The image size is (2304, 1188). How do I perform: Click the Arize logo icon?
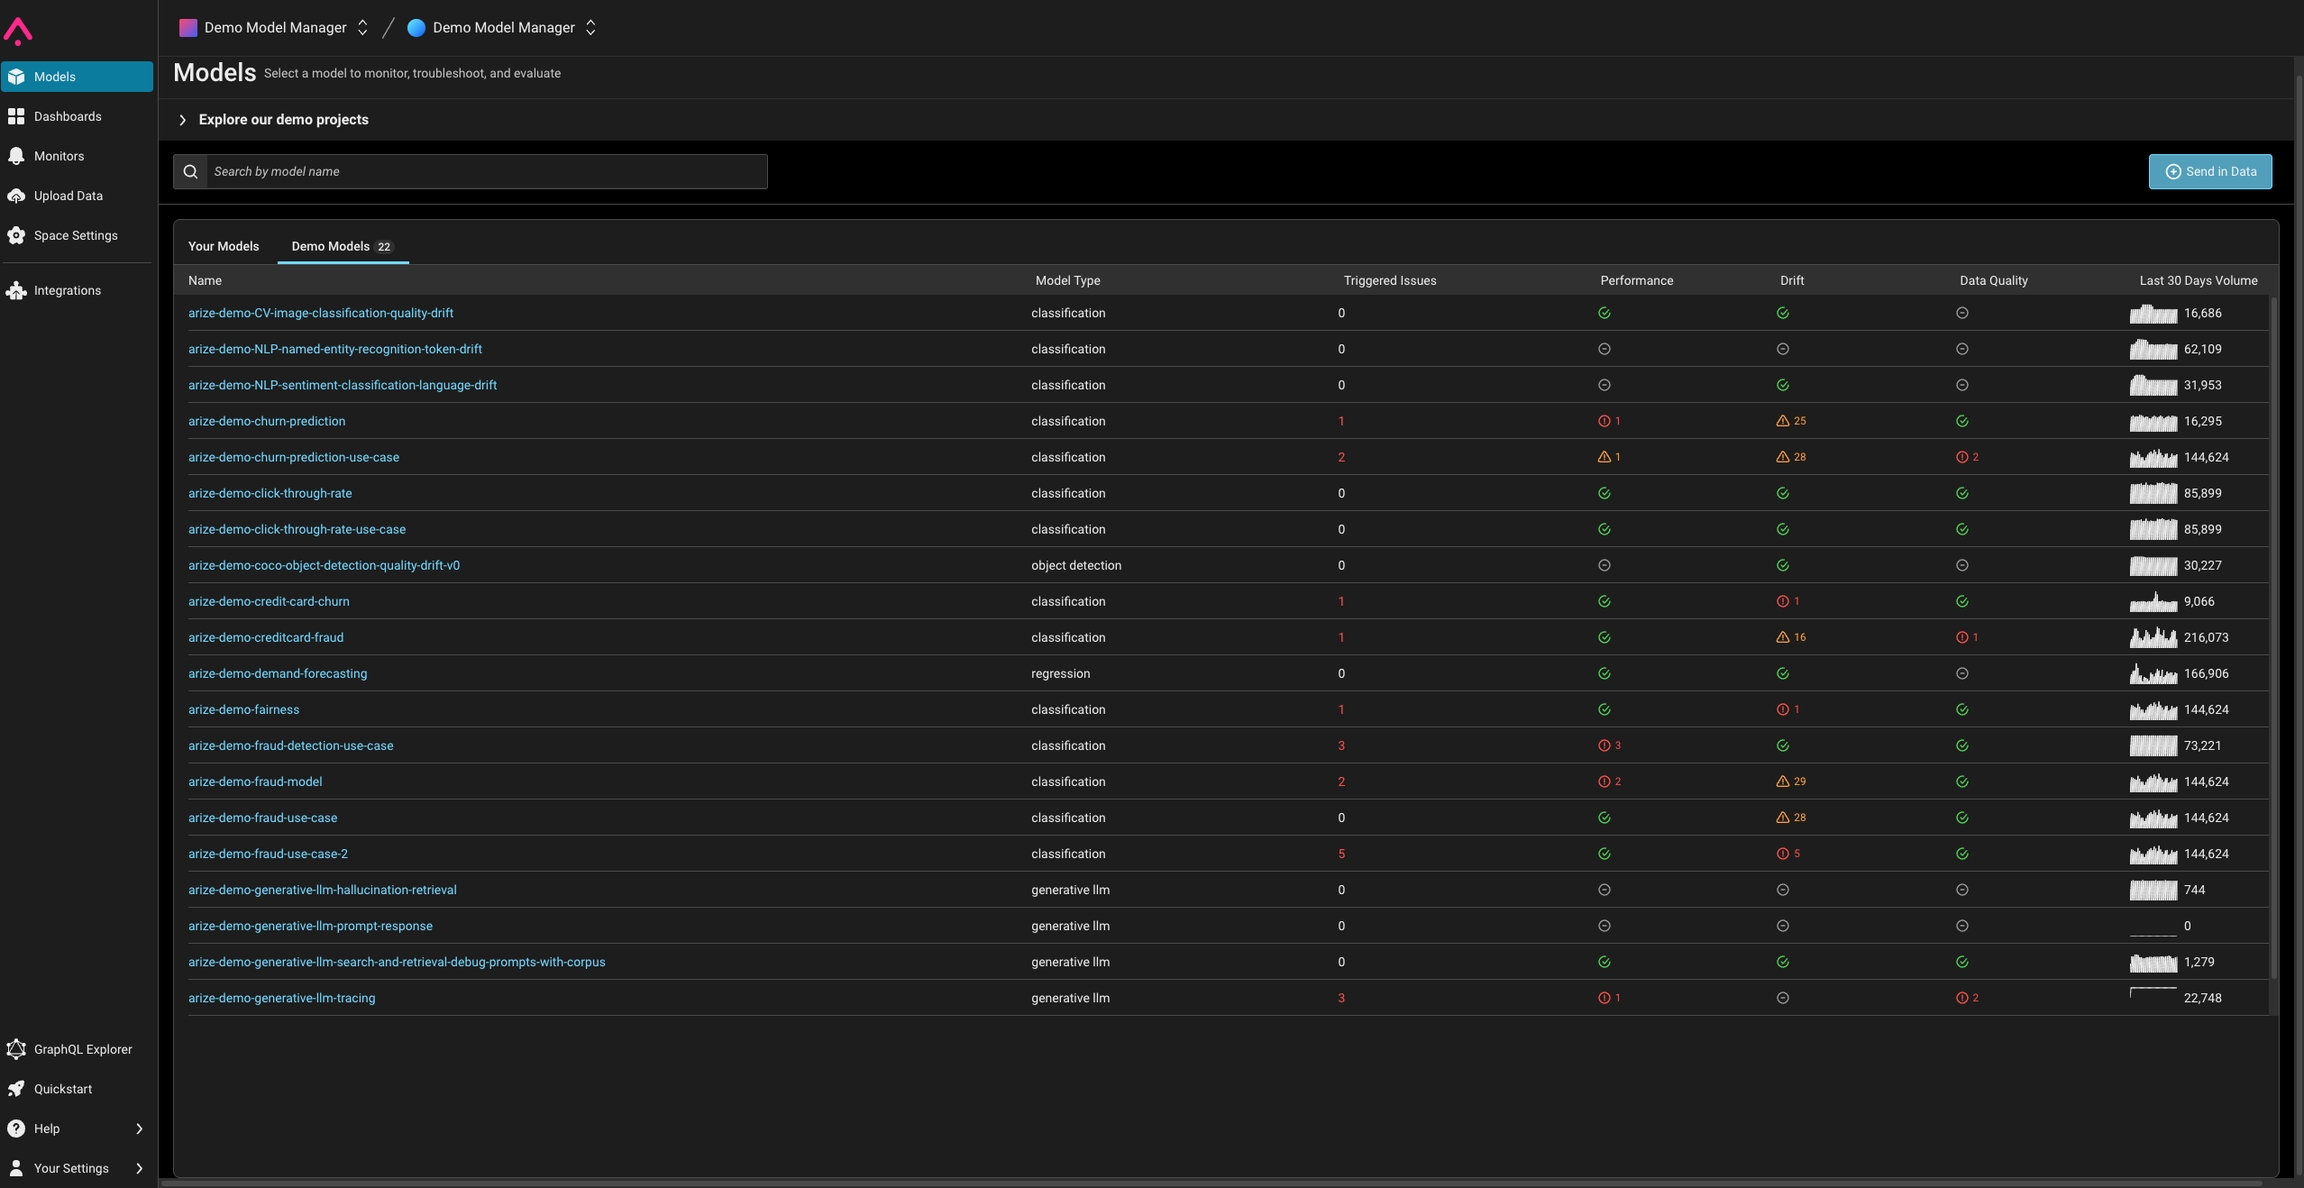[18, 31]
